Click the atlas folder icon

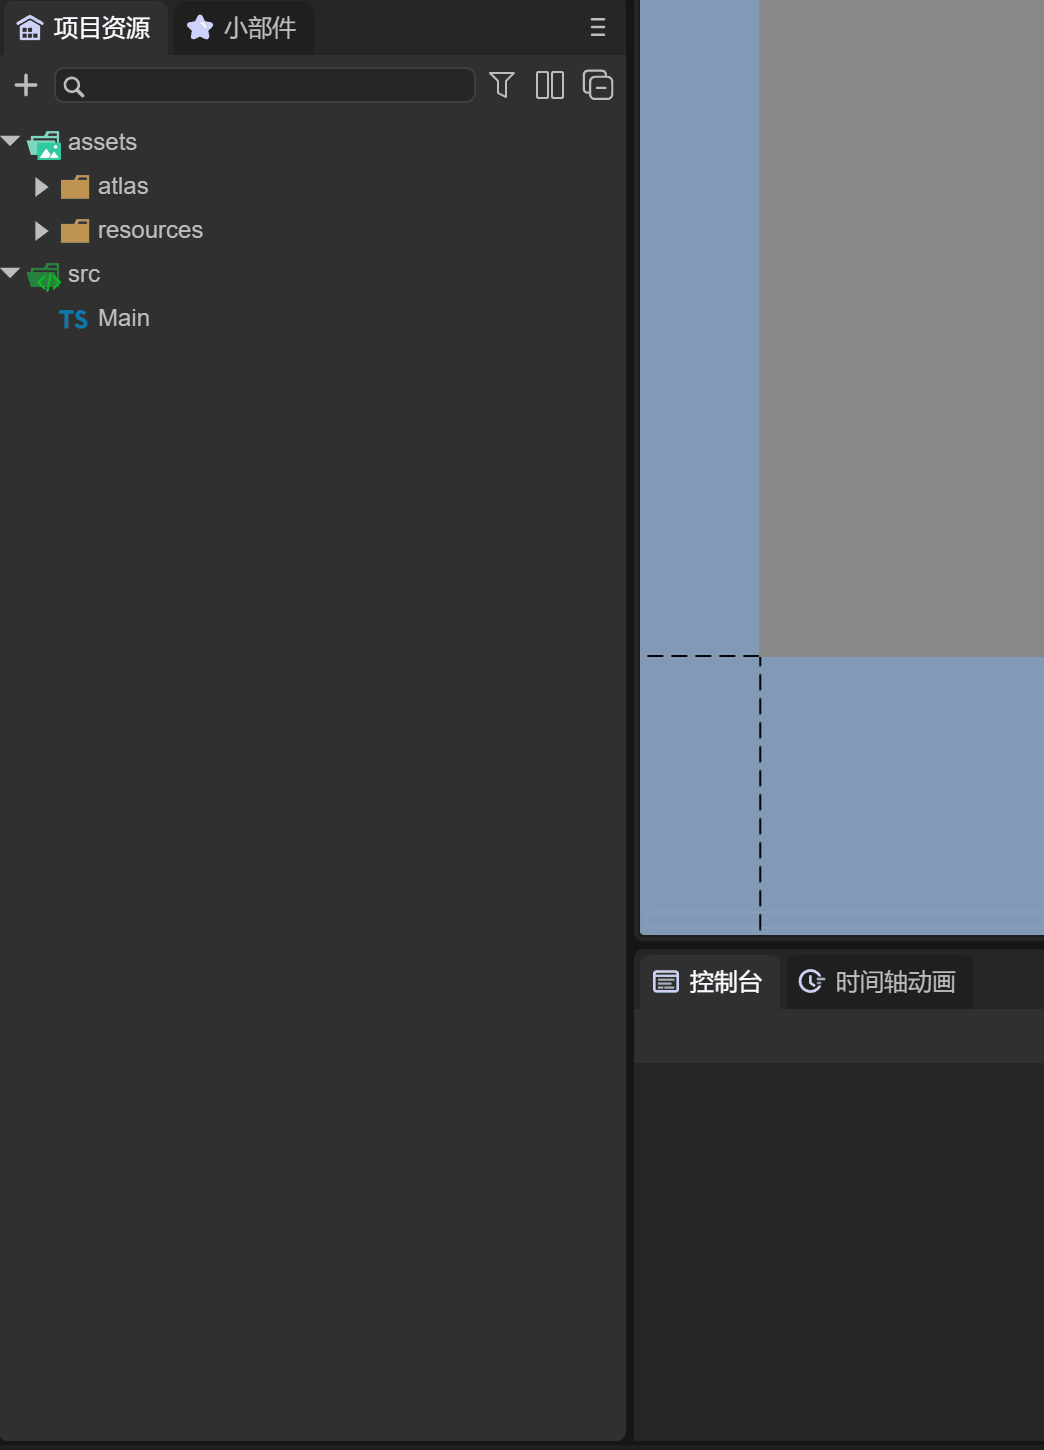click(x=75, y=187)
